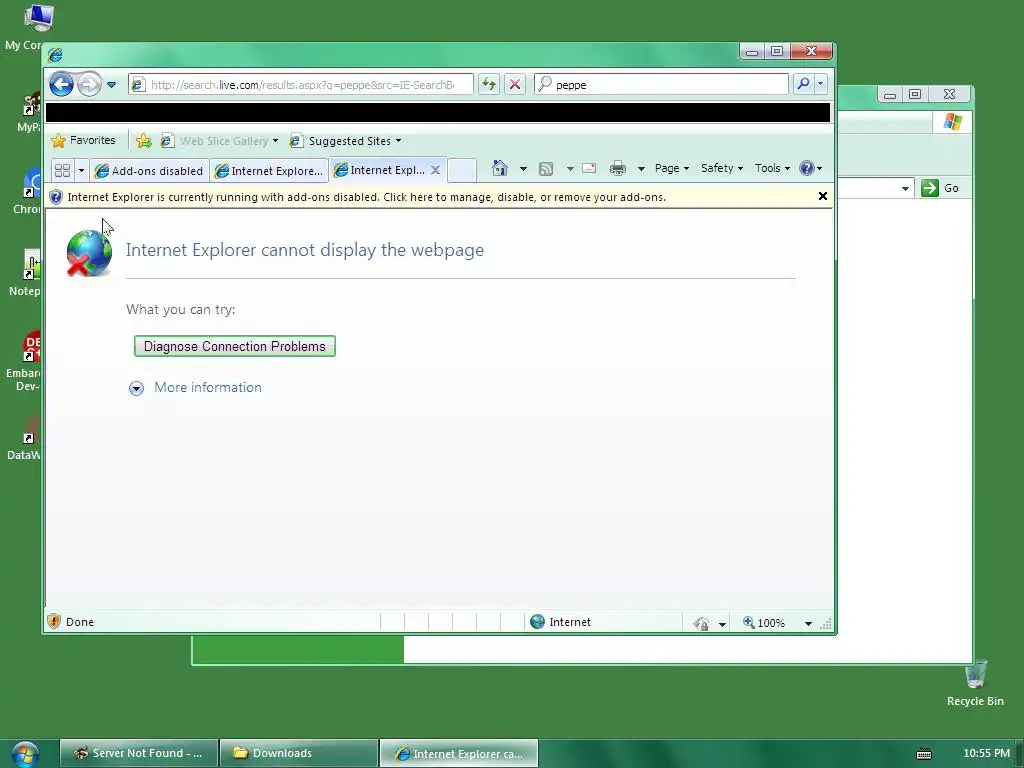This screenshot has width=1024, height=768.
Task: Click the Home icon in command bar
Action: click(x=500, y=168)
